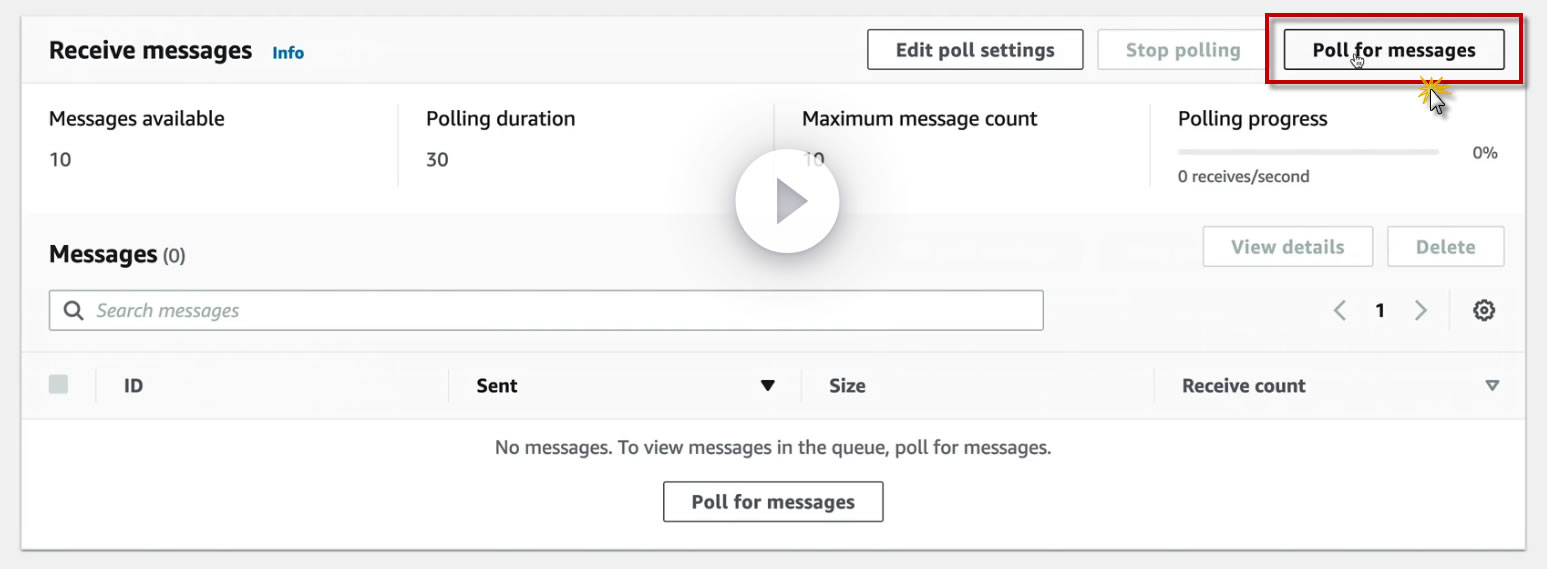Select page number 1 in pagination
Screen dimensions: 1547x569
click(1380, 311)
